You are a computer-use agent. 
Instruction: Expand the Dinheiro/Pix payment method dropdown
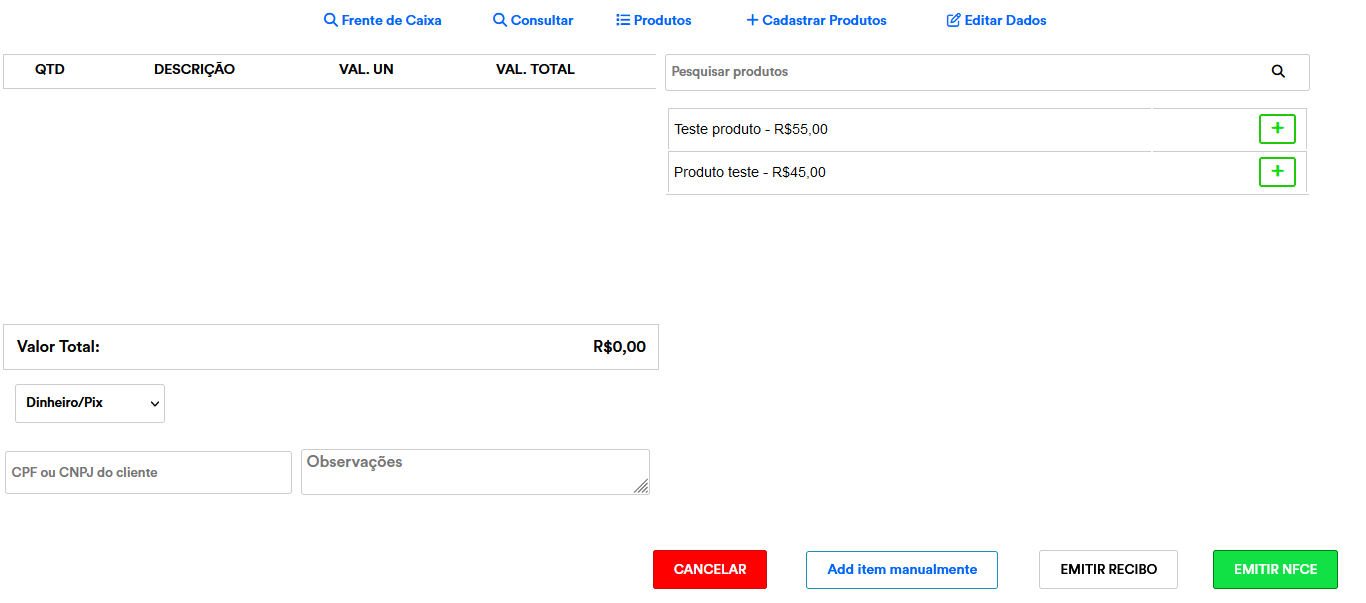point(90,403)
